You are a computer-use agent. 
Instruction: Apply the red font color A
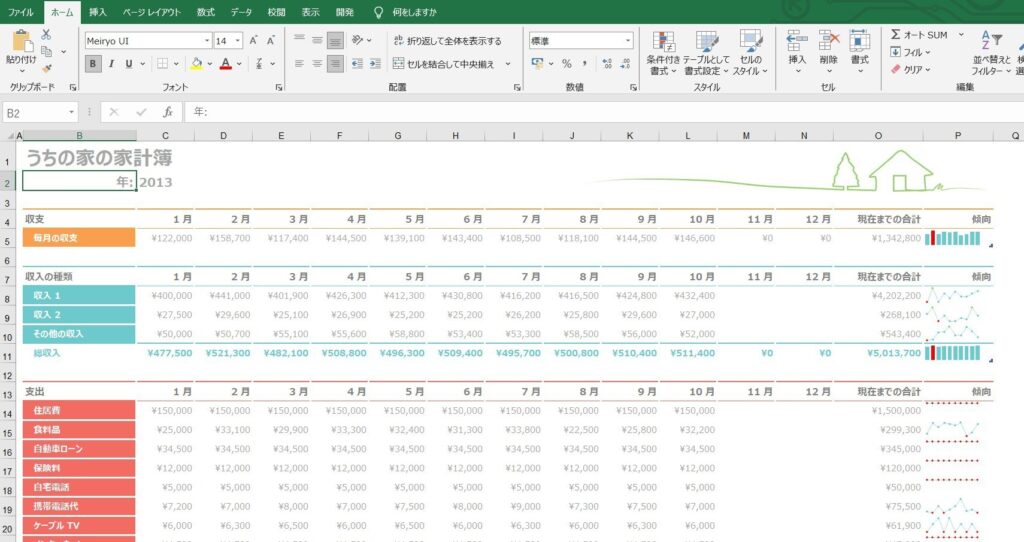click(x=226, y=63)
